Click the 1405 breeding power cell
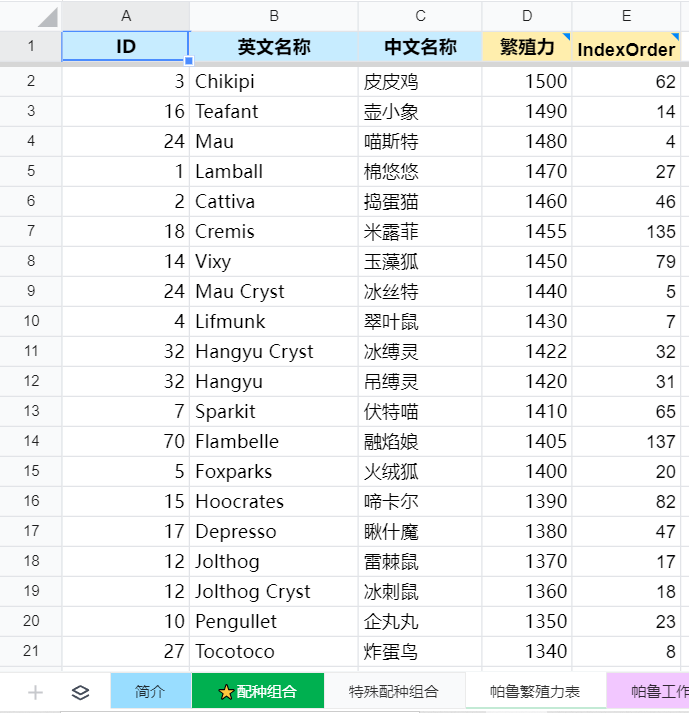The height and width of the screenshot is (713, 689). (x=527, y=442)
